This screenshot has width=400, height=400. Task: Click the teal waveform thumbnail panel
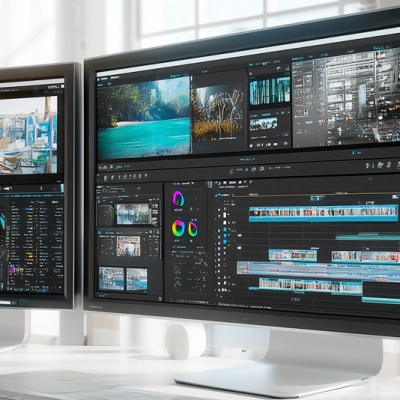[x=270, y=90]
